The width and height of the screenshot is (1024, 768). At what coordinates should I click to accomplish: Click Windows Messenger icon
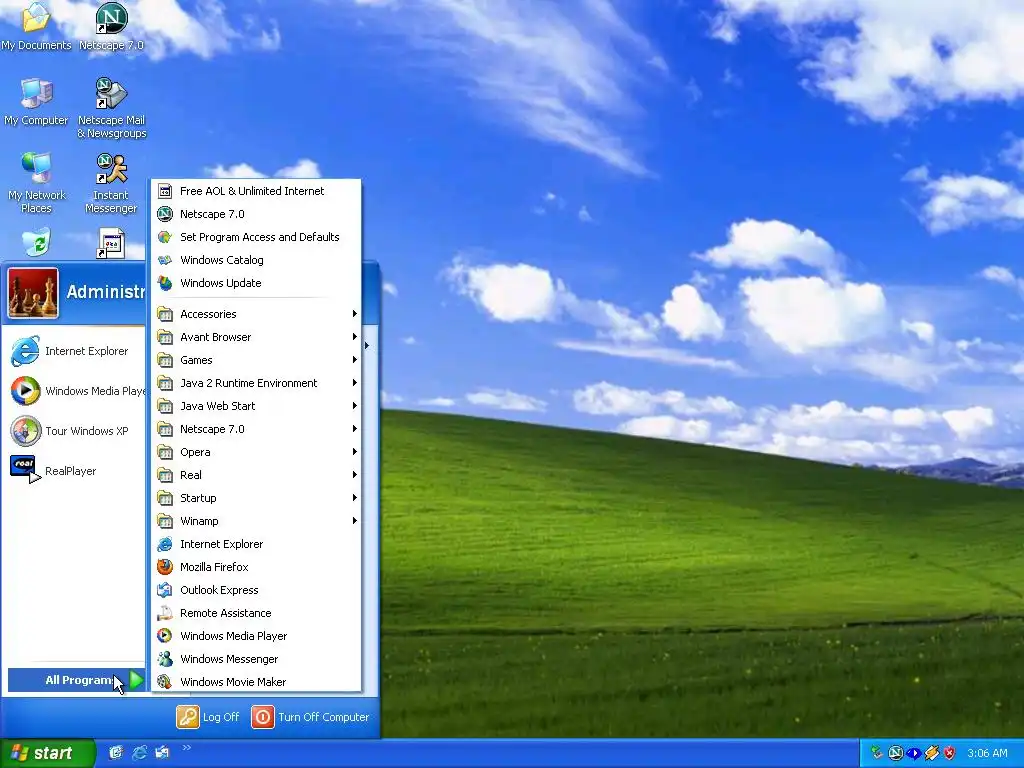pyautogui.click(x=165, y=659)
